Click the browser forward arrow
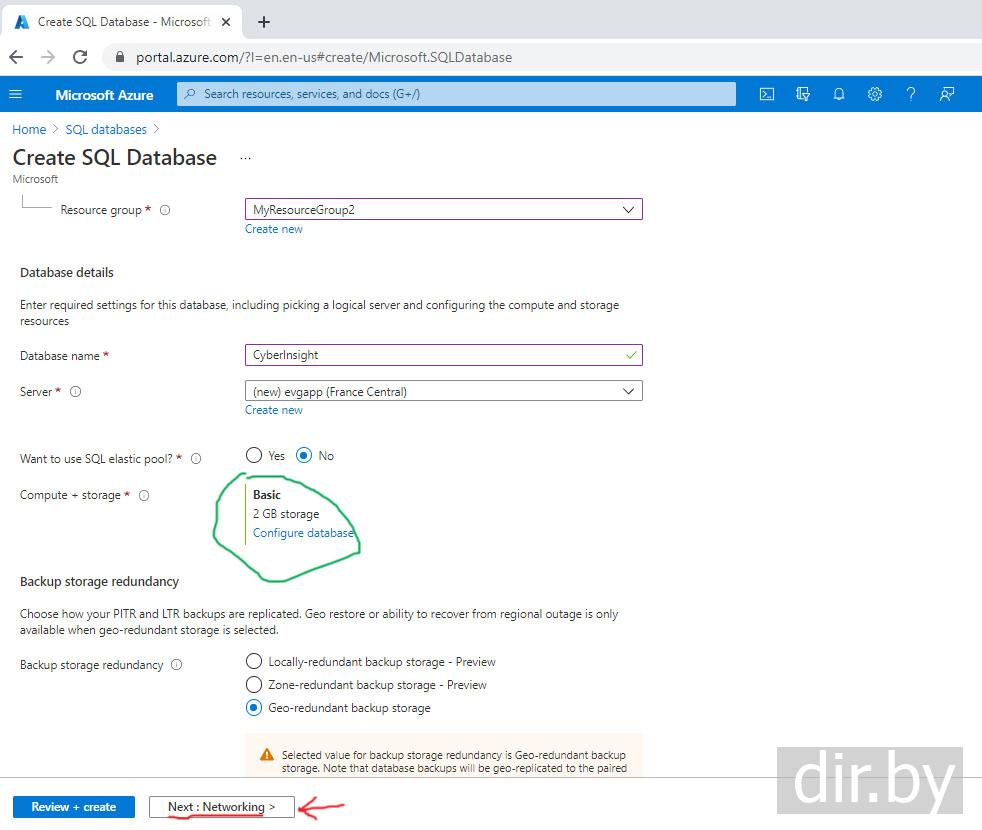The height and width of the screenshot is (830, 982). (x=48, y=57)
